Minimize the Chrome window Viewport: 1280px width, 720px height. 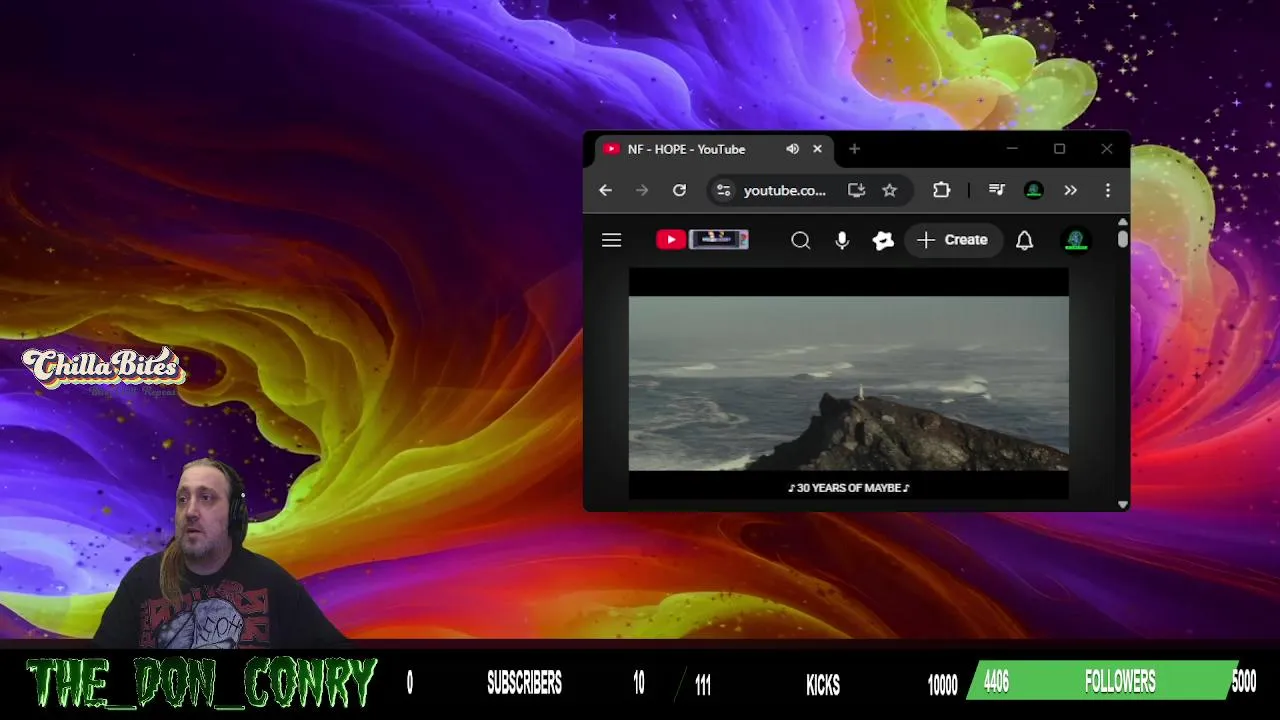tap(1012, 149)
